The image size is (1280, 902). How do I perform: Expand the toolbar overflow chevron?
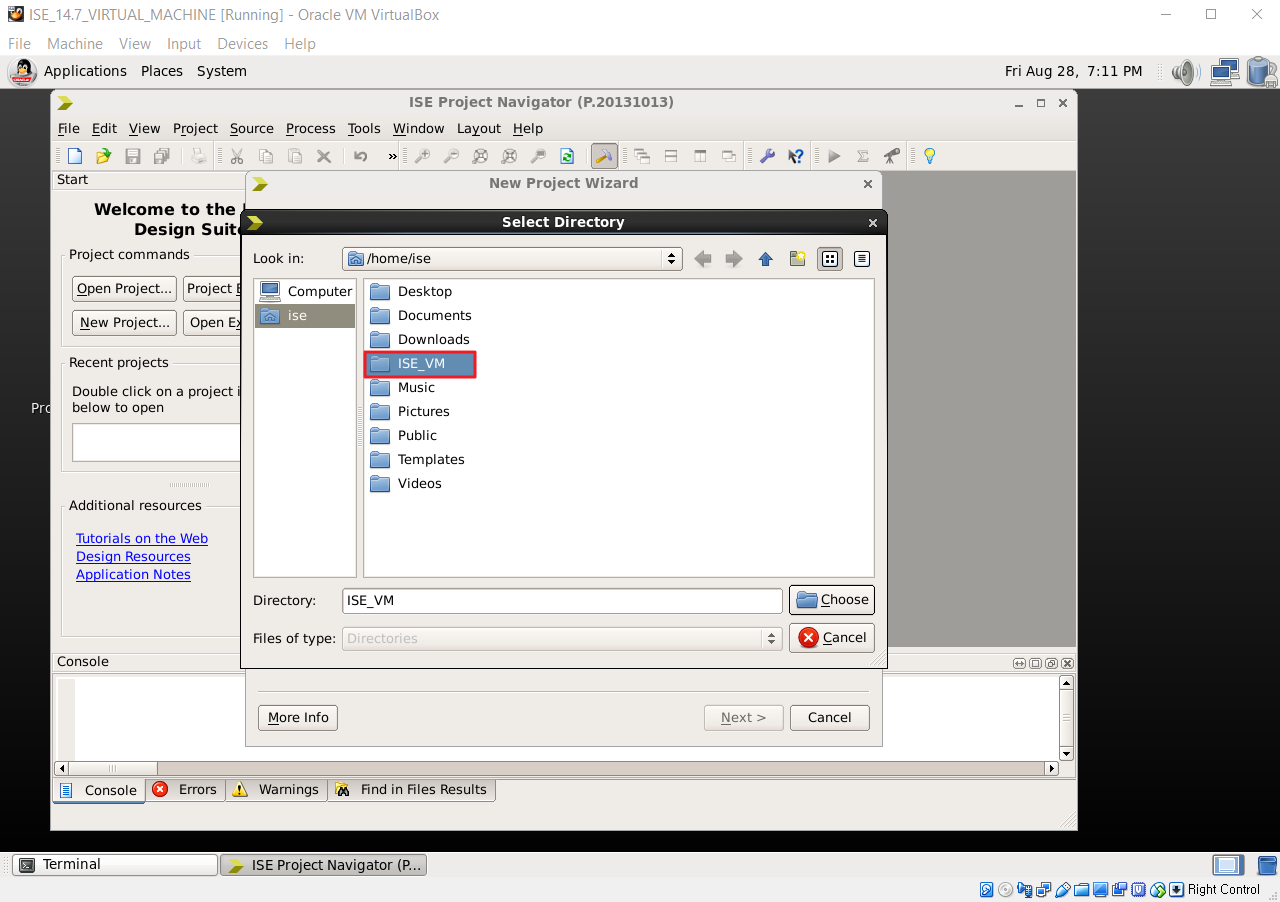pos(392,156)
